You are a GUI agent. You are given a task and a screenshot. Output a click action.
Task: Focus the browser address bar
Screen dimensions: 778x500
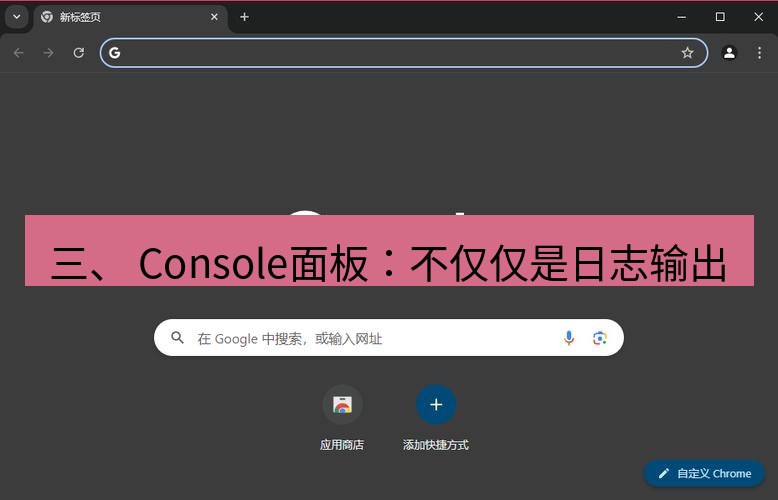point(403,53)
